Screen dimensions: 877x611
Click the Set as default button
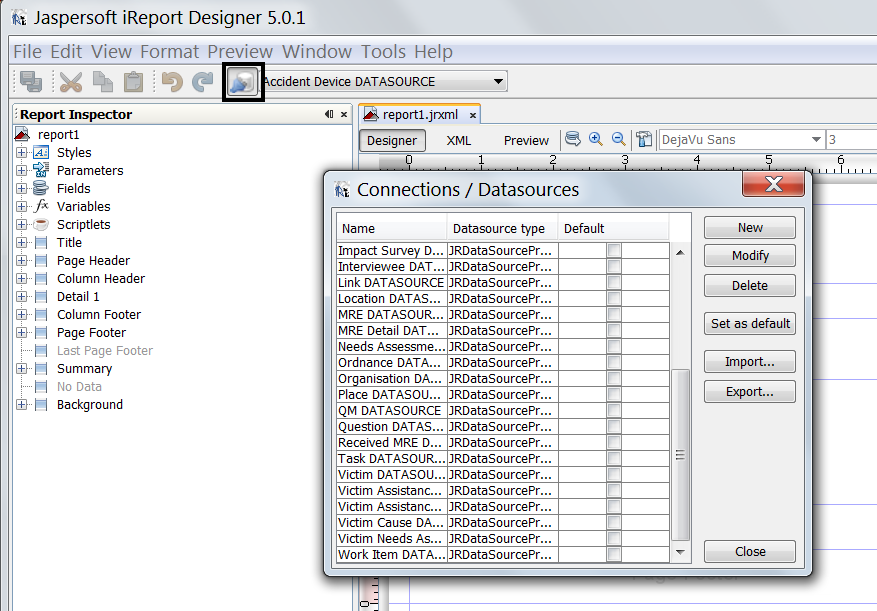coord(749,323)
